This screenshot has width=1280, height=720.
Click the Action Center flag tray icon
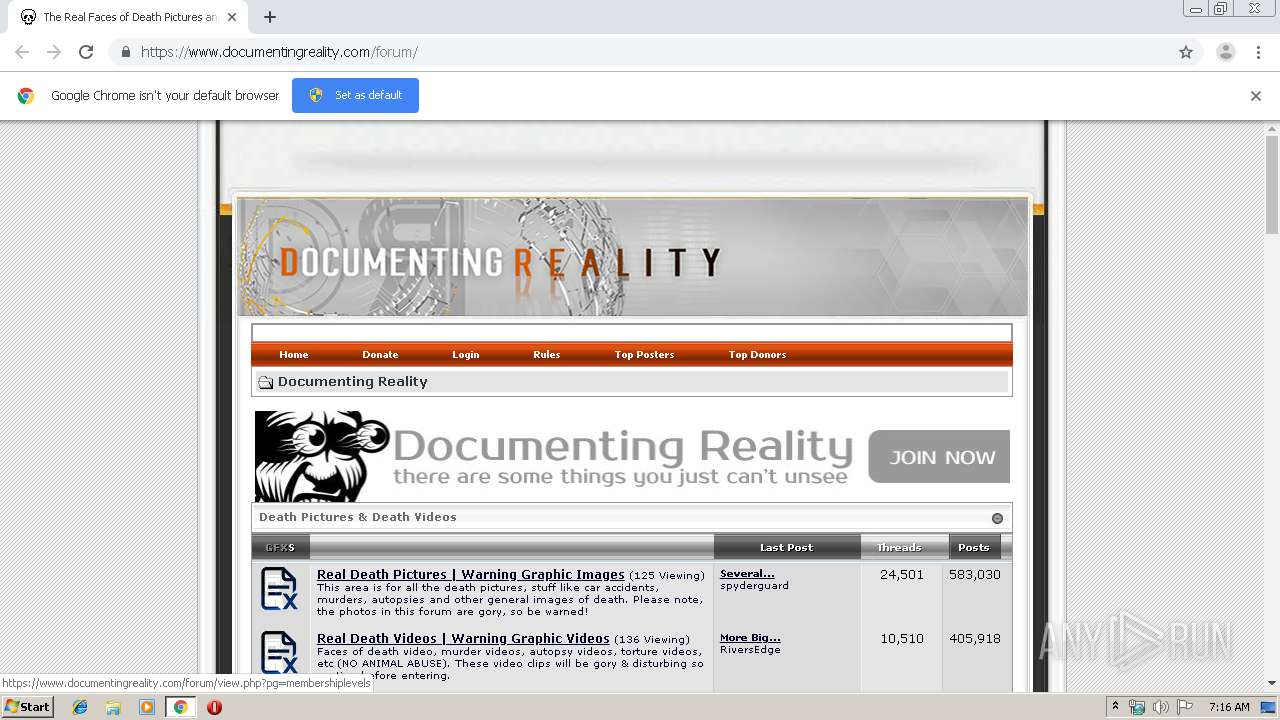[1185, 707]
